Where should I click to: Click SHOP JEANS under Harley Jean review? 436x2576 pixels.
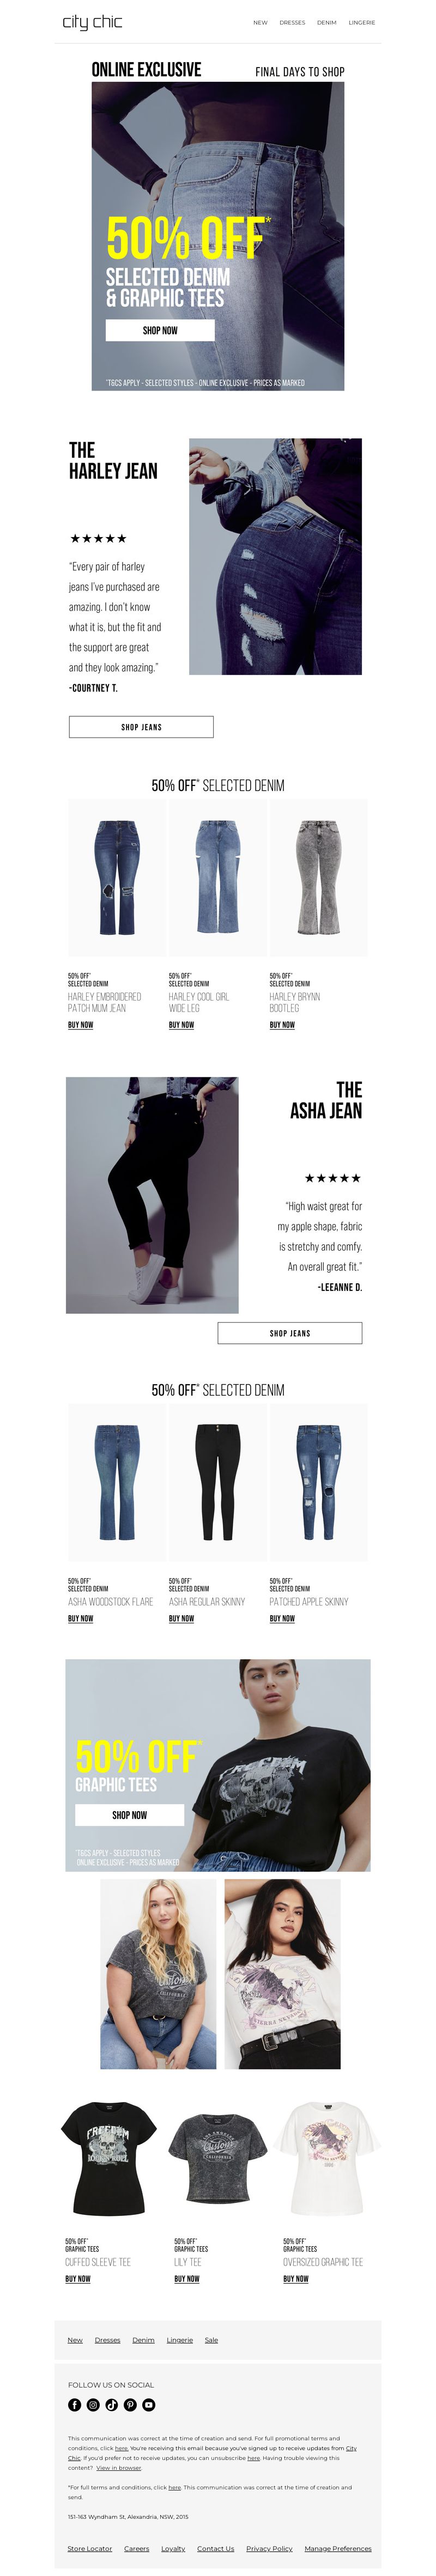pos(141,727)
